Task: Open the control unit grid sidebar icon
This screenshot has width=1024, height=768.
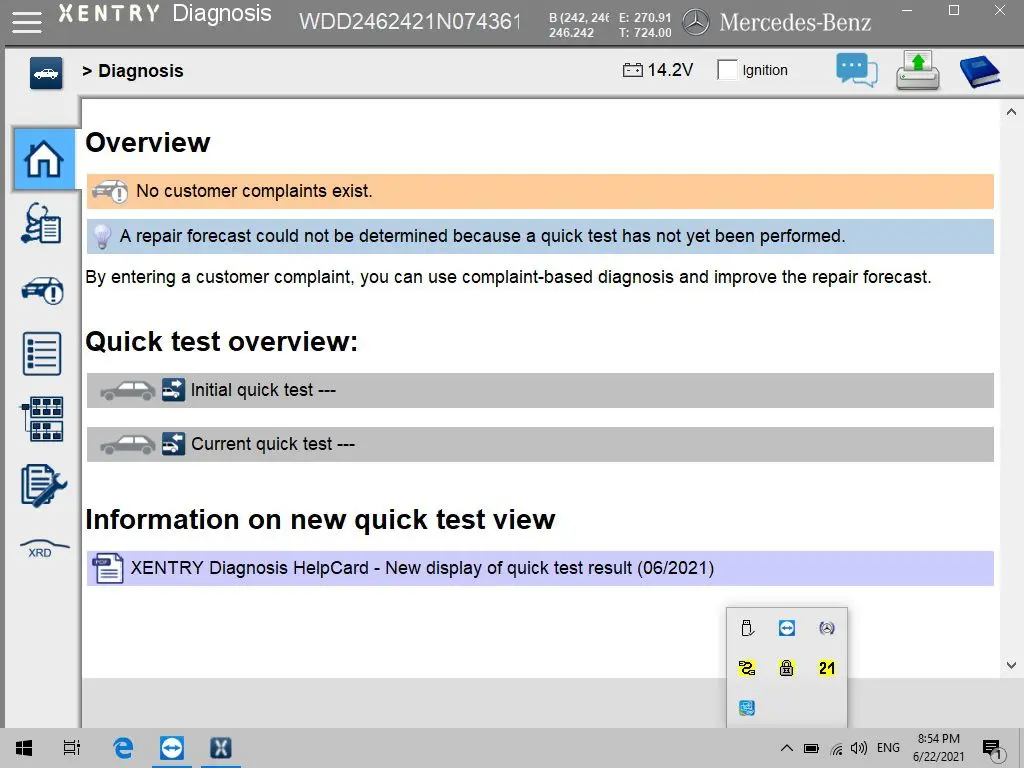Action: click(43, 419)
